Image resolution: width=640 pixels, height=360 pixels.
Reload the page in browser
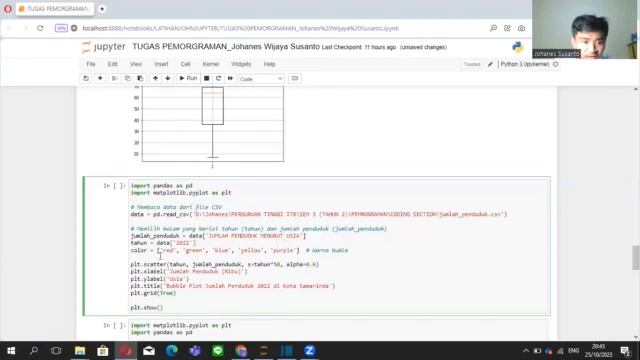[x=40, y=28]
